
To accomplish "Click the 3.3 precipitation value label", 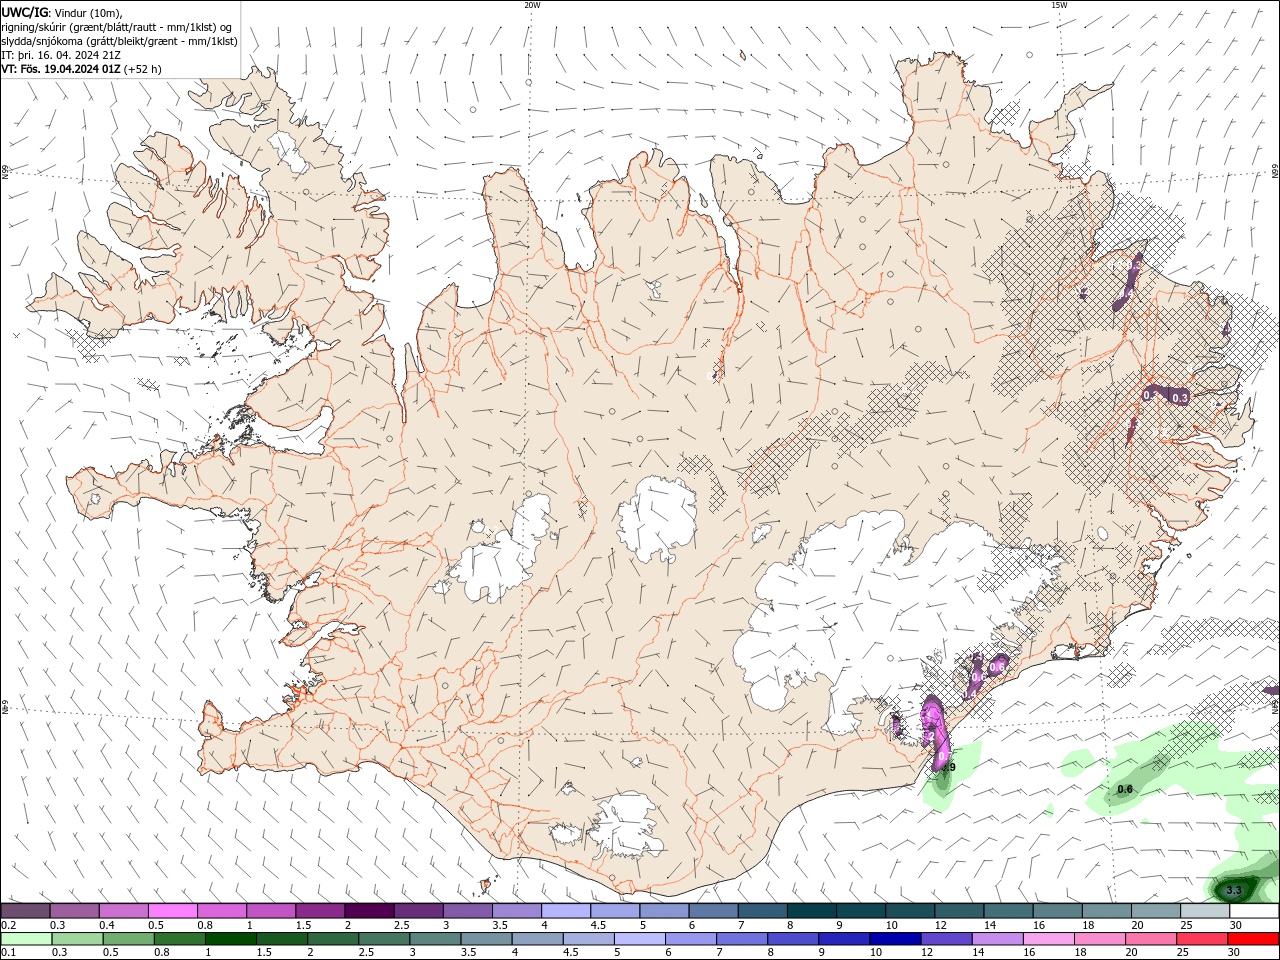I will pyautogui.click(x=1233, y=890).
